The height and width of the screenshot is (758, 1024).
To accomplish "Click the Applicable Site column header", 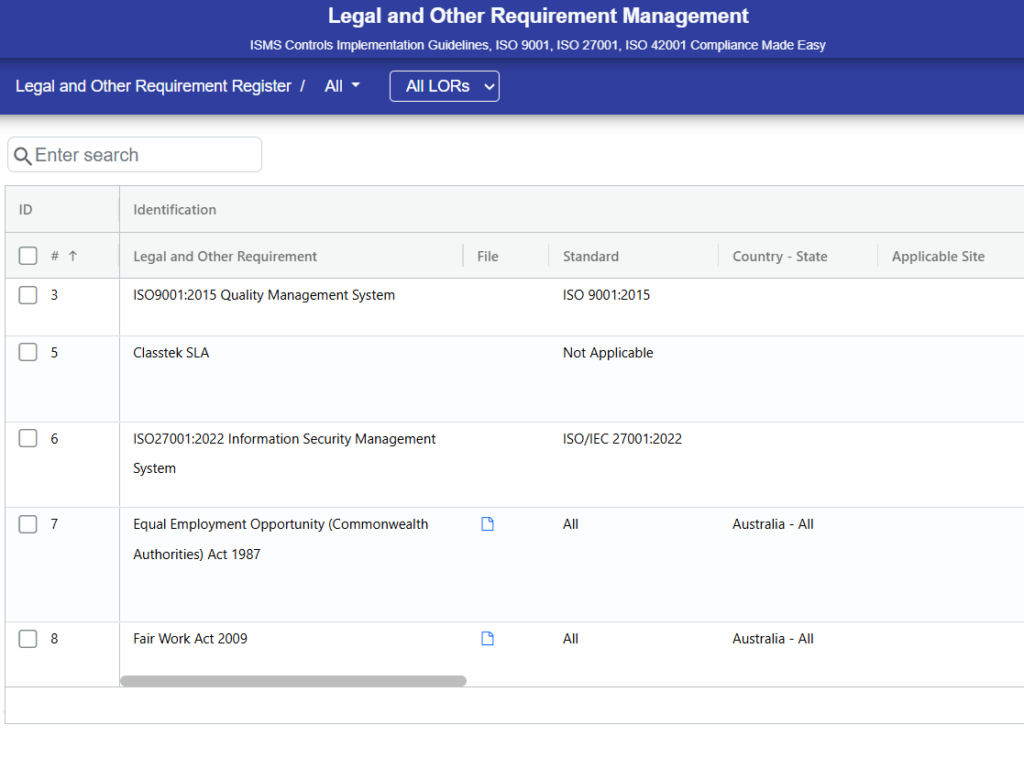I will (x=937, y=256).
